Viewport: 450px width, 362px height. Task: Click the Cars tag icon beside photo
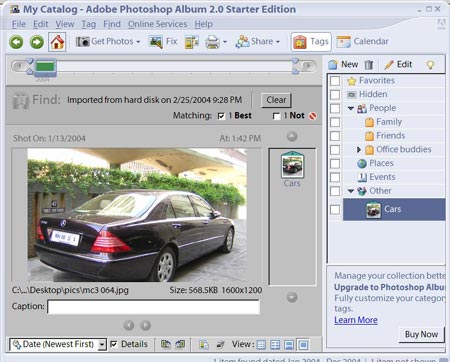(292, 165)
